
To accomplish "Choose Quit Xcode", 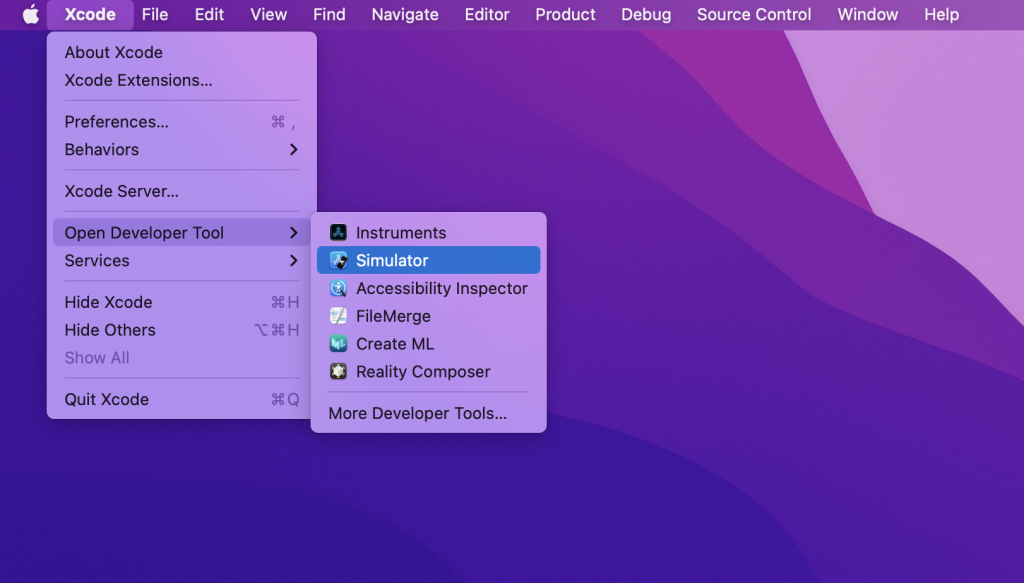I will pos(182,400).
